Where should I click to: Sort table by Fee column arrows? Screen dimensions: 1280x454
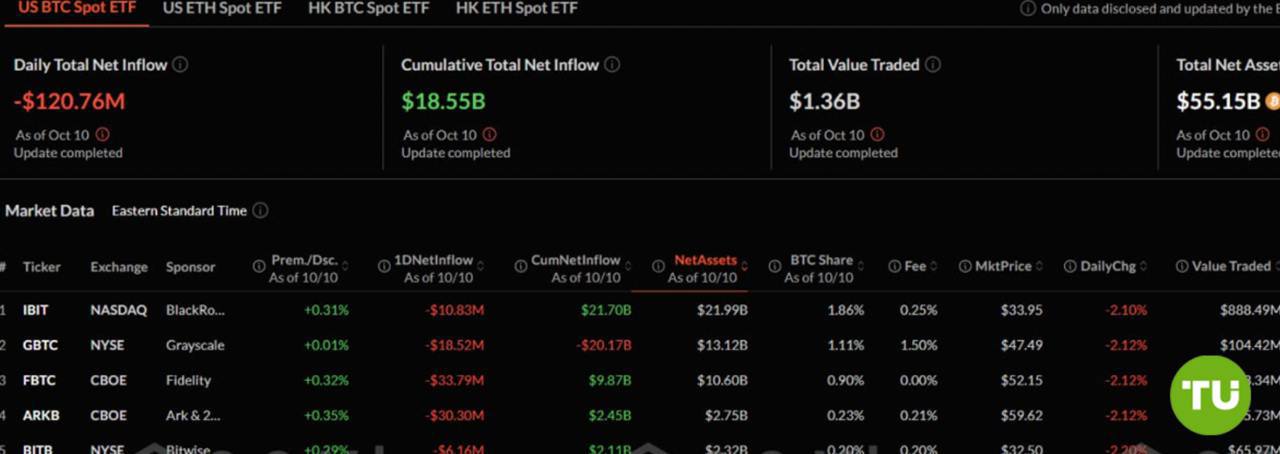coord(934,266)
